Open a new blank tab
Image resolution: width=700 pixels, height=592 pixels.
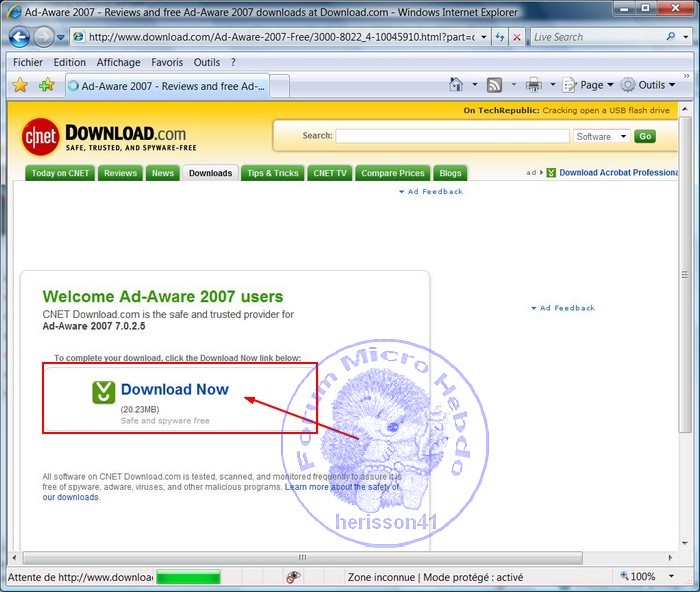279,86
